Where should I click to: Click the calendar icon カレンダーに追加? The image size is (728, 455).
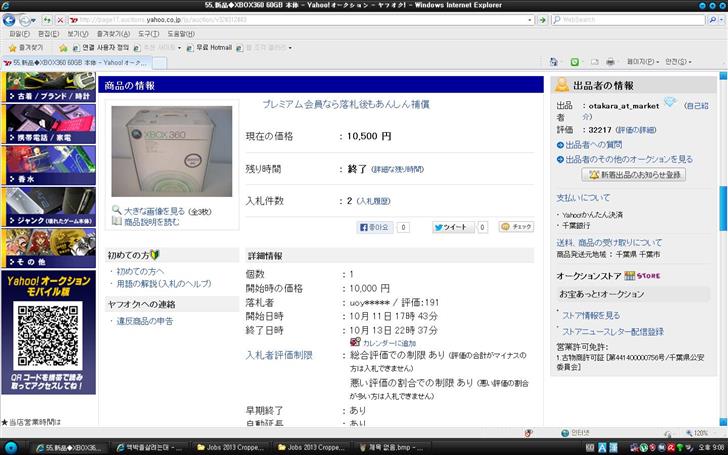355,343
